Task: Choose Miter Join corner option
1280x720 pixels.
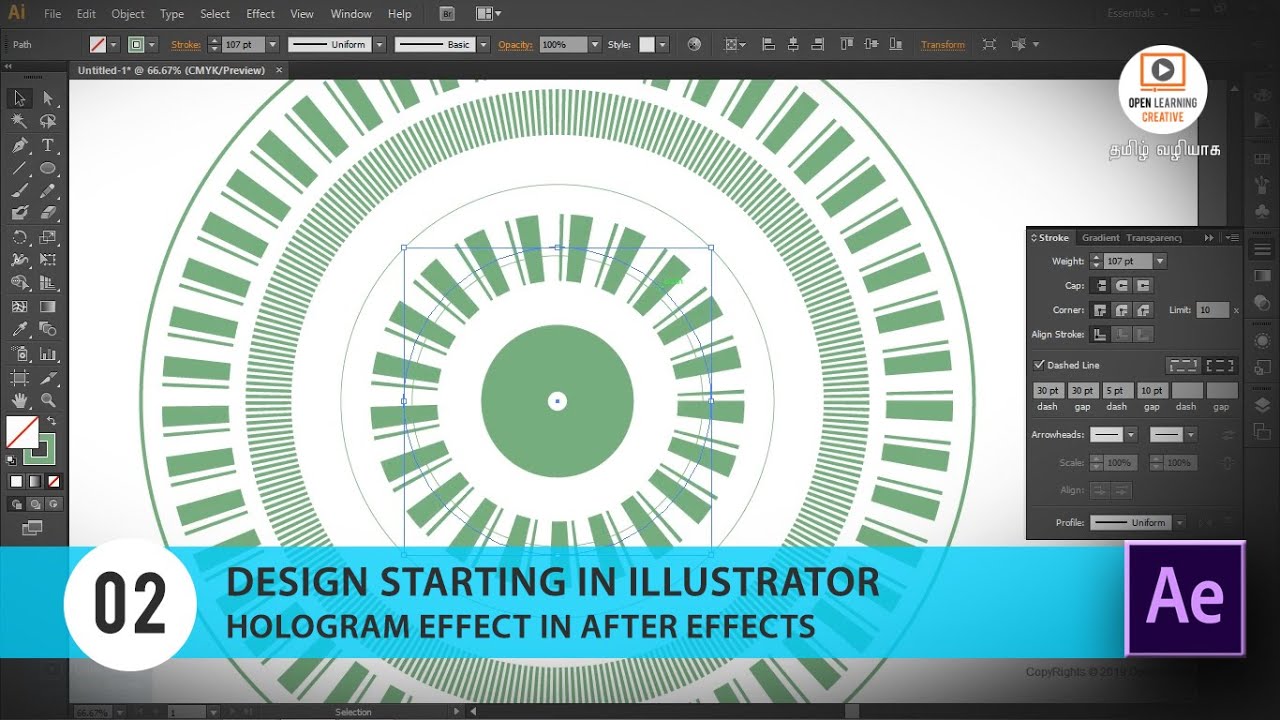Action: [1101, 310]
